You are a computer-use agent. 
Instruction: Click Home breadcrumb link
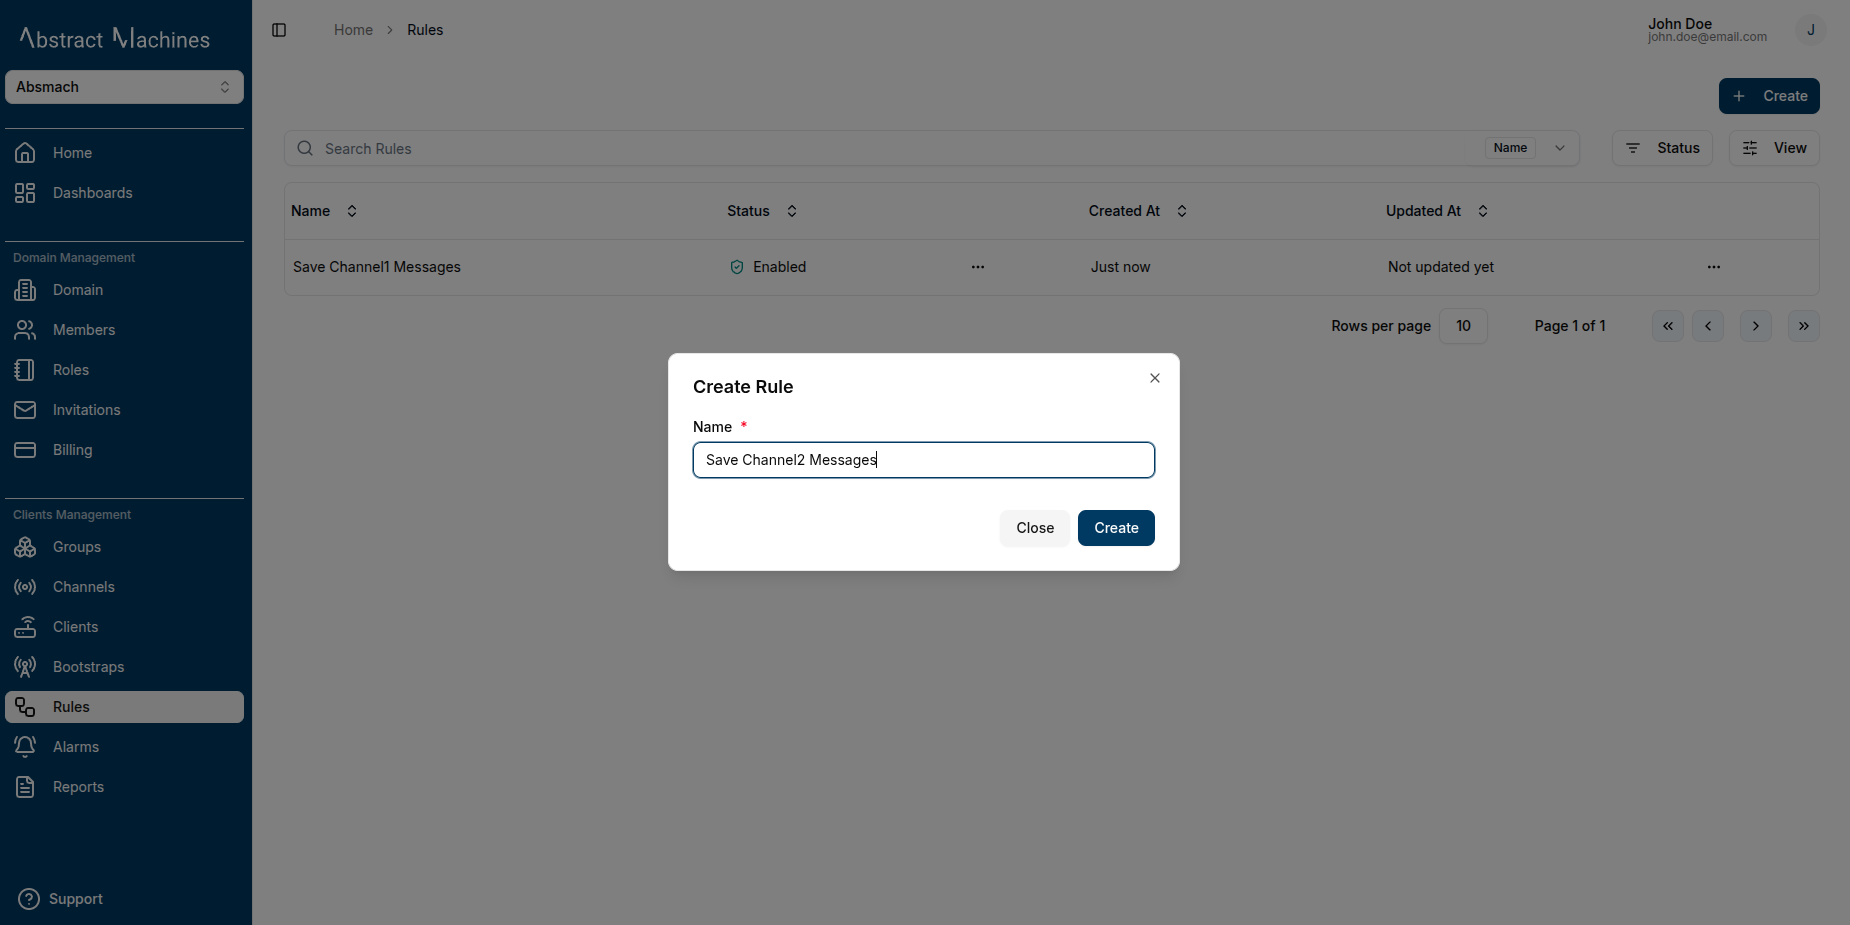pyautogui.click(x=353, y=30)
